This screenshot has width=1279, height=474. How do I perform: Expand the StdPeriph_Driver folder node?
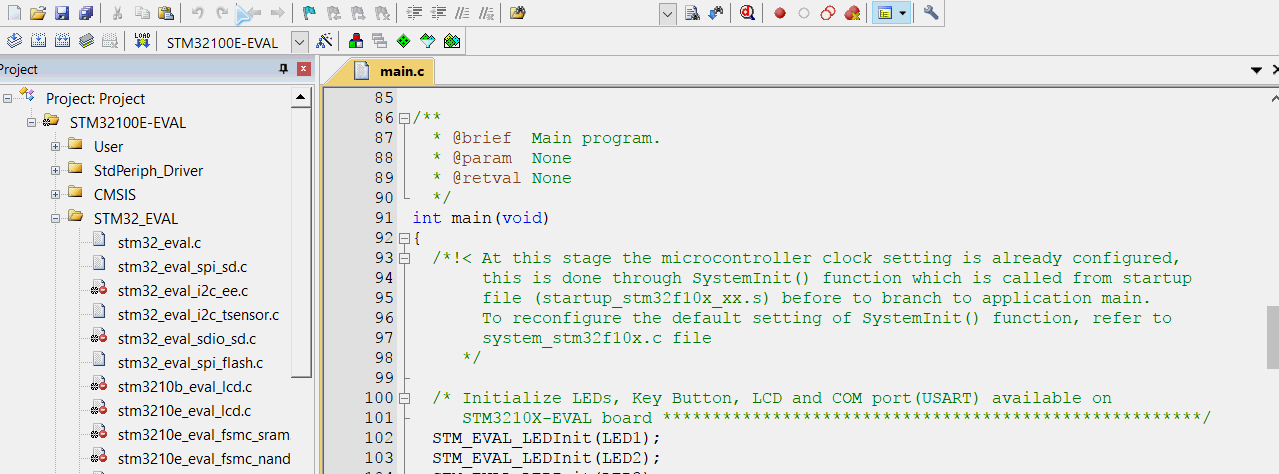coord(56,170)
